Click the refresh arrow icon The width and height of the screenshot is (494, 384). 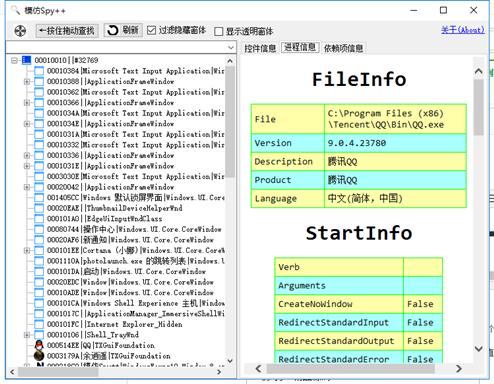[113, 30]
